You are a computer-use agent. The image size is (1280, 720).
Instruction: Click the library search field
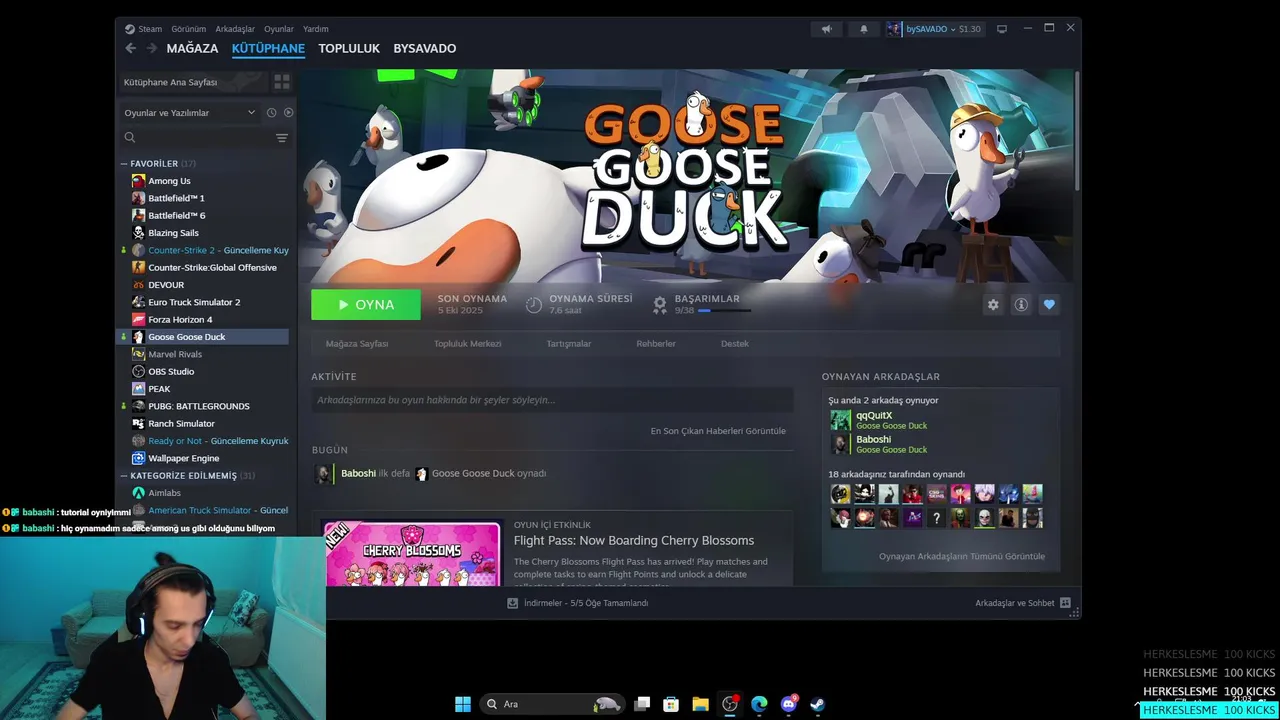[x=195, y=138]
